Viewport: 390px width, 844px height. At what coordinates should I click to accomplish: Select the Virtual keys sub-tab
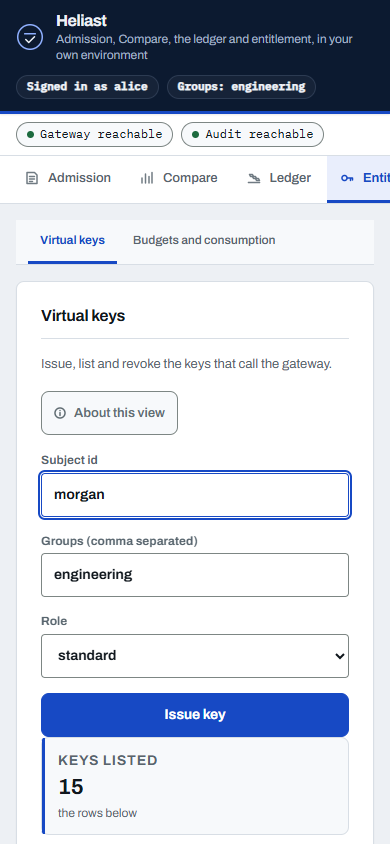[73, 241]
